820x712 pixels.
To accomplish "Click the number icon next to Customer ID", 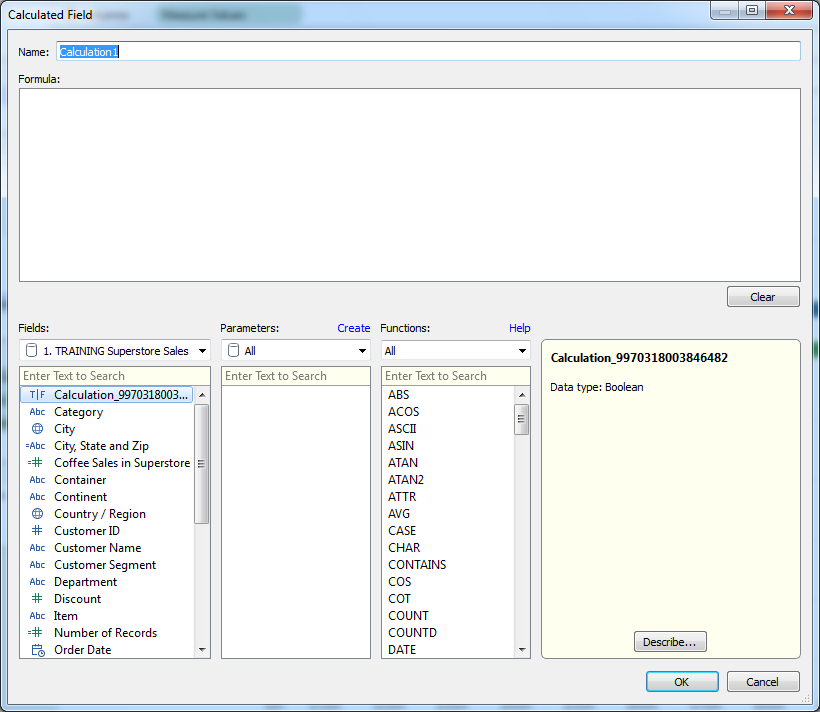I will 37,530.
